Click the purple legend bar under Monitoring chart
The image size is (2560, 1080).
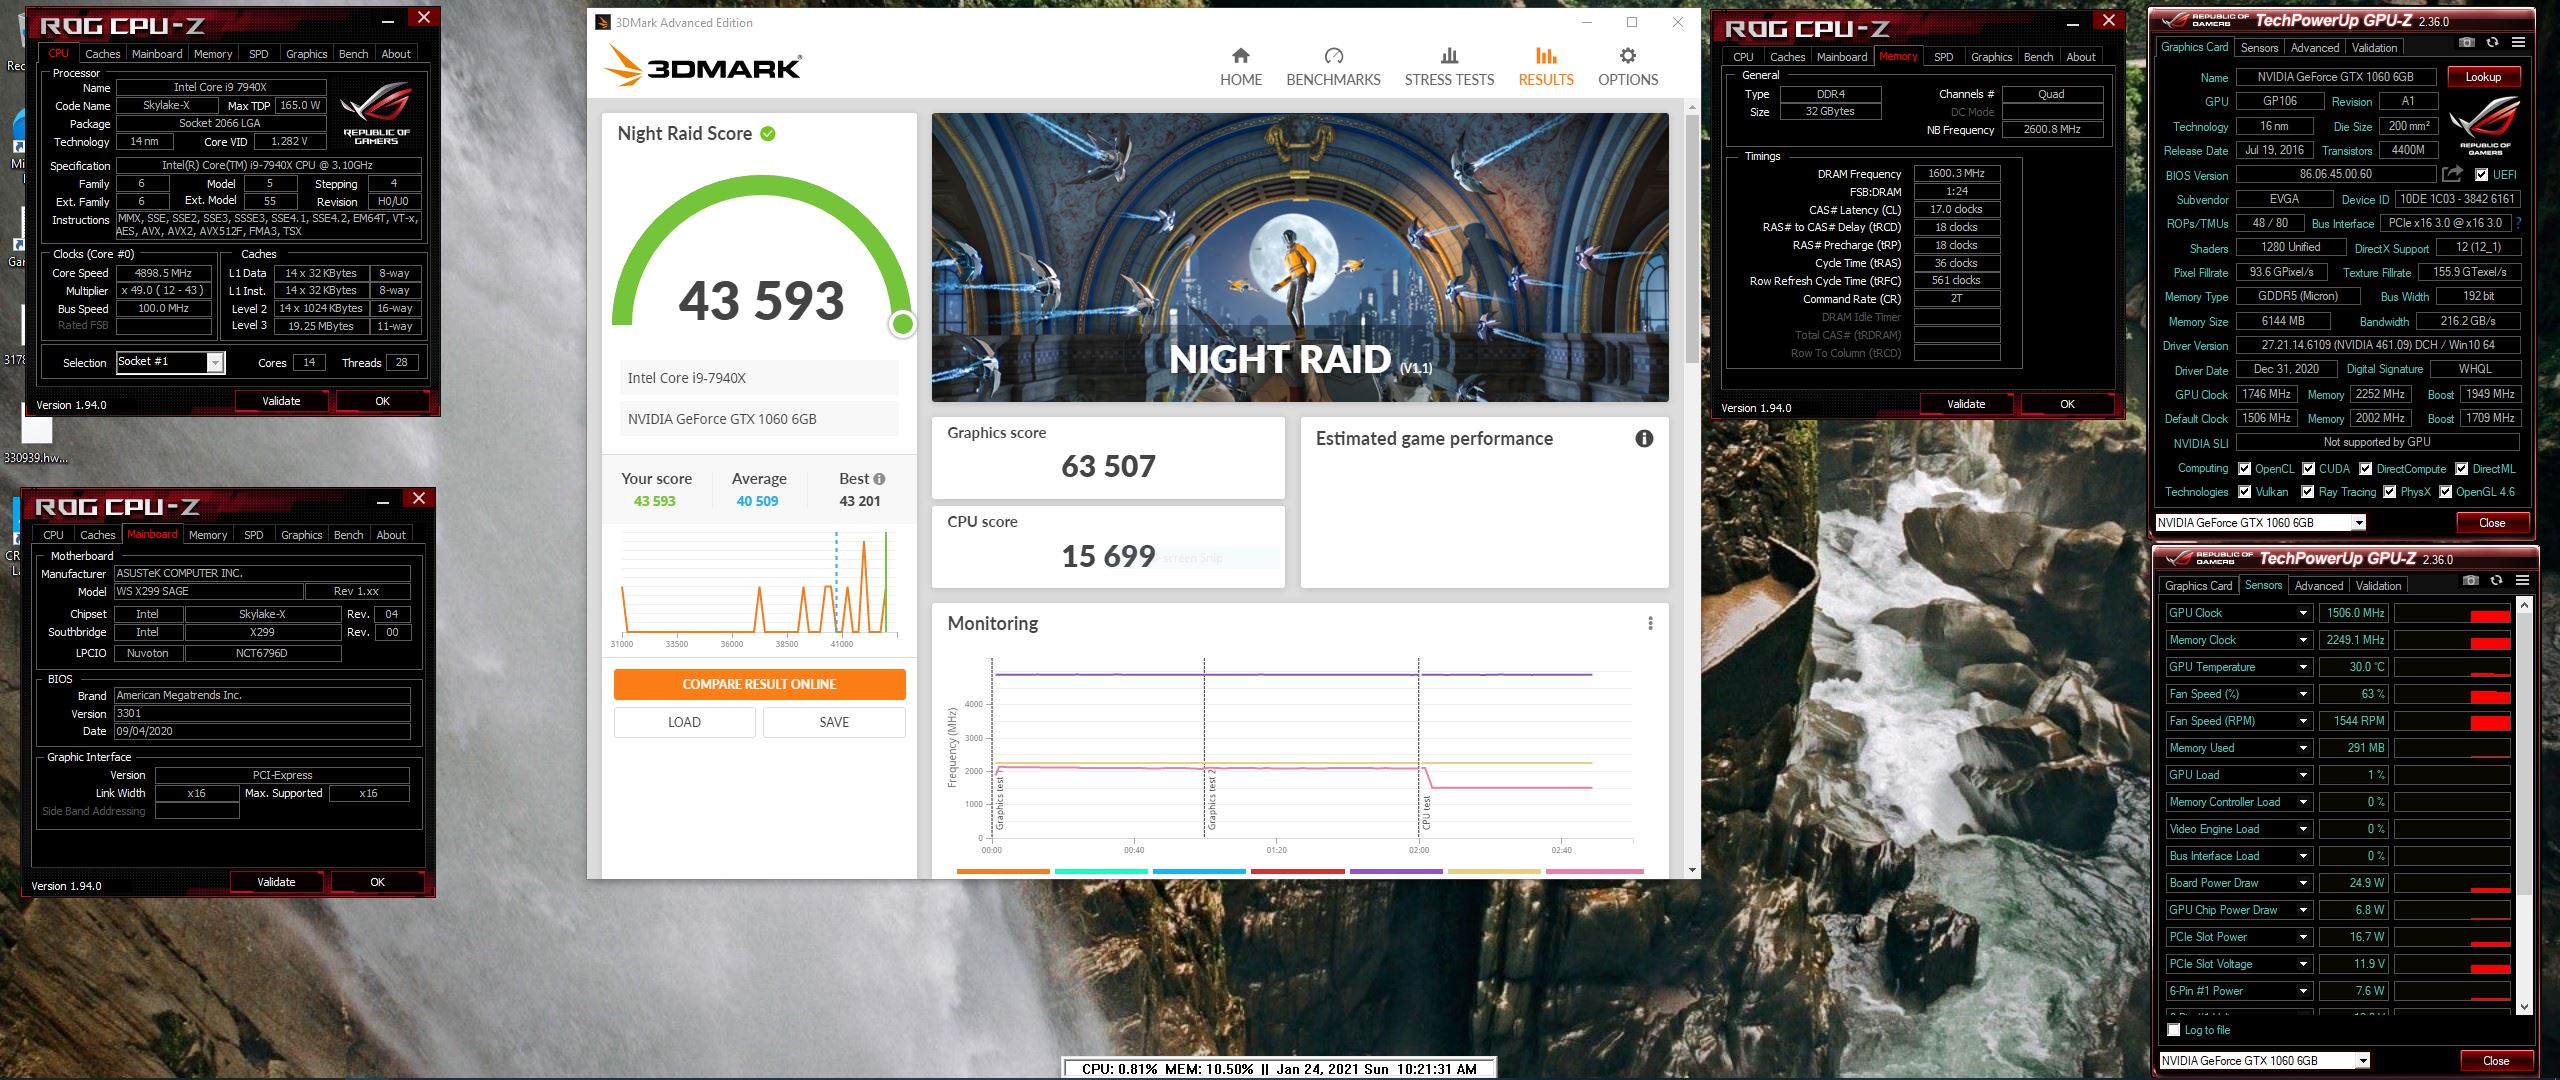(x=1396, y=871)
